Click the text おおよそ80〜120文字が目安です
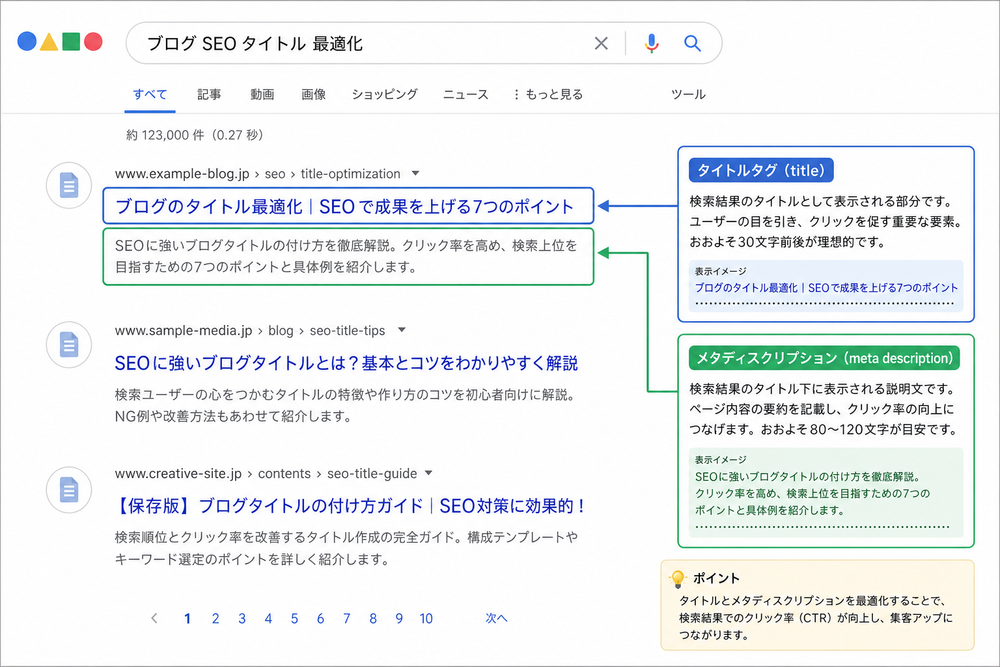This screenshot has height=667, width=1000. click(x=860, y=429)
